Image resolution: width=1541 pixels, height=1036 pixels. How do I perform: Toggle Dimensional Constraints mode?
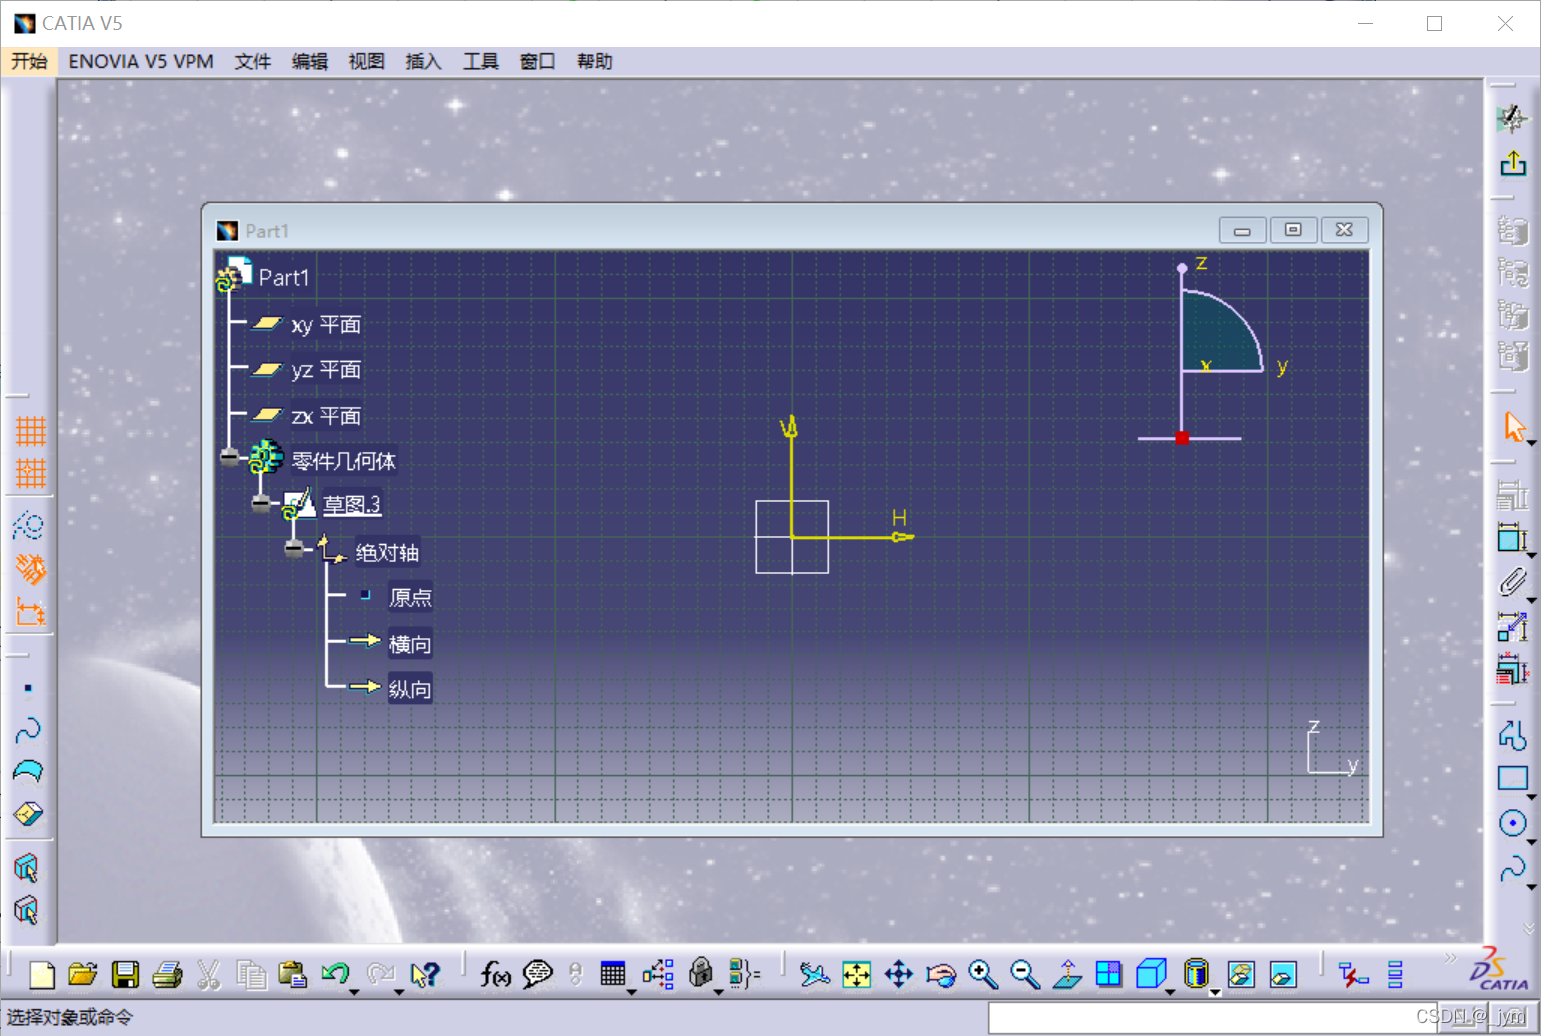click(30, 612)
